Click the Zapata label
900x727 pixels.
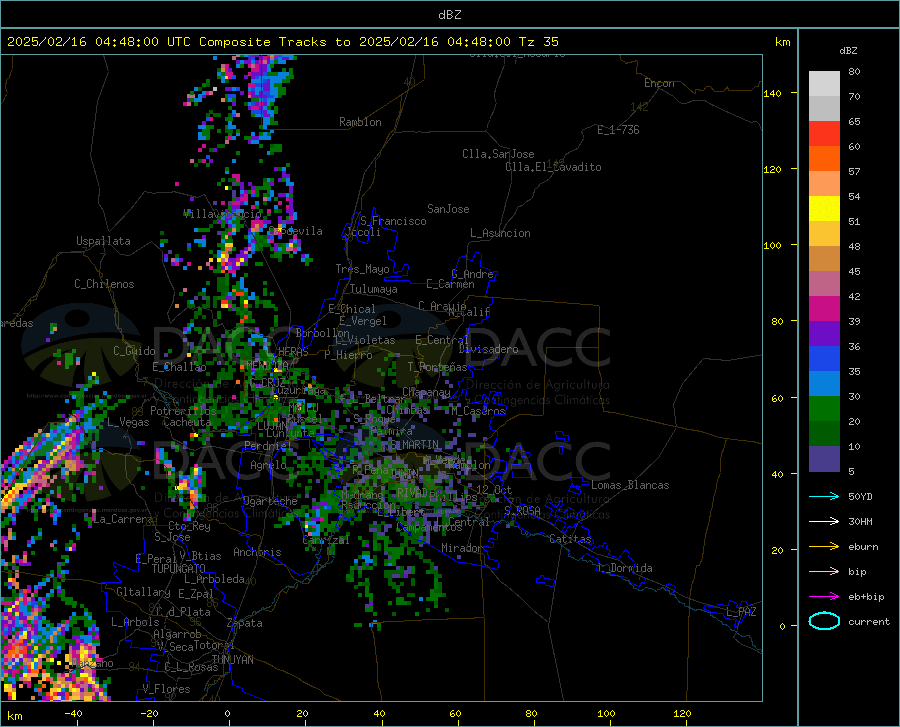coord(245,623)
